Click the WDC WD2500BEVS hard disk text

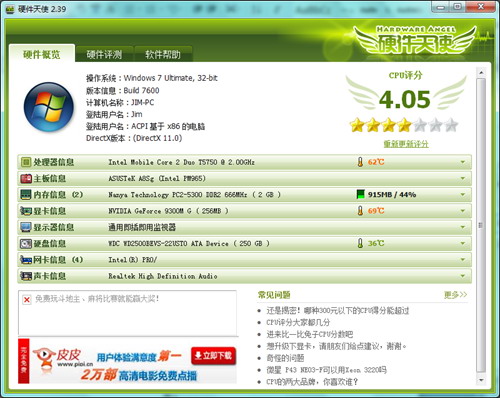click(189, 244)
